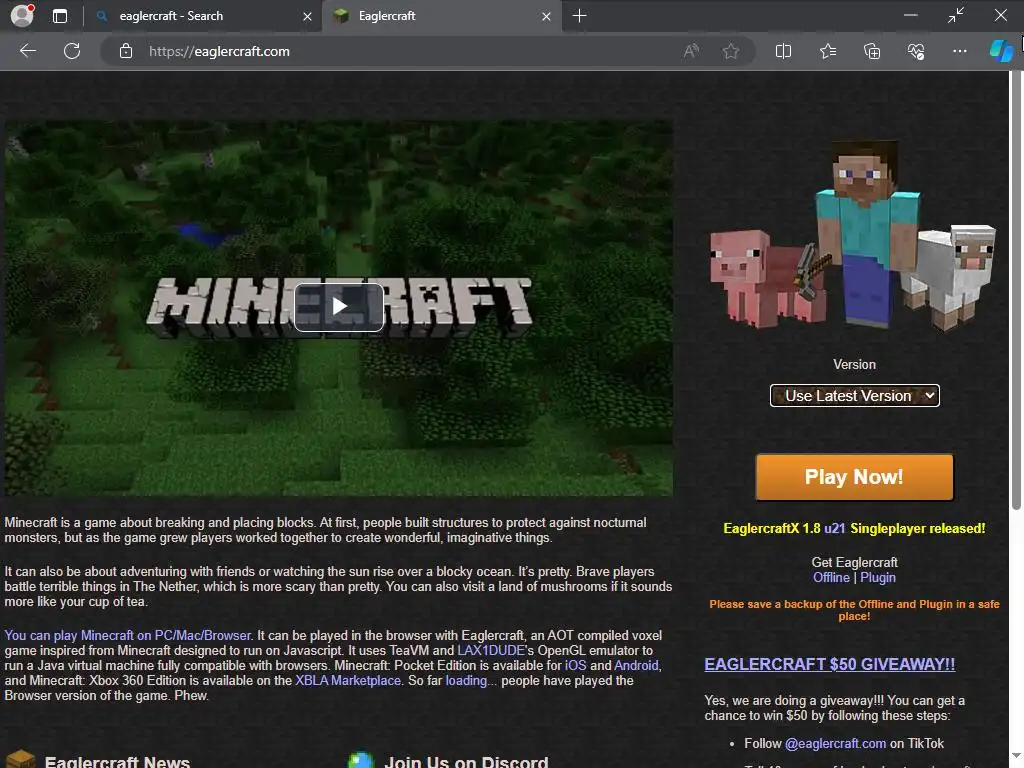
Task: Click the Steve with pig and sheep image
Action: click(853, 234)
